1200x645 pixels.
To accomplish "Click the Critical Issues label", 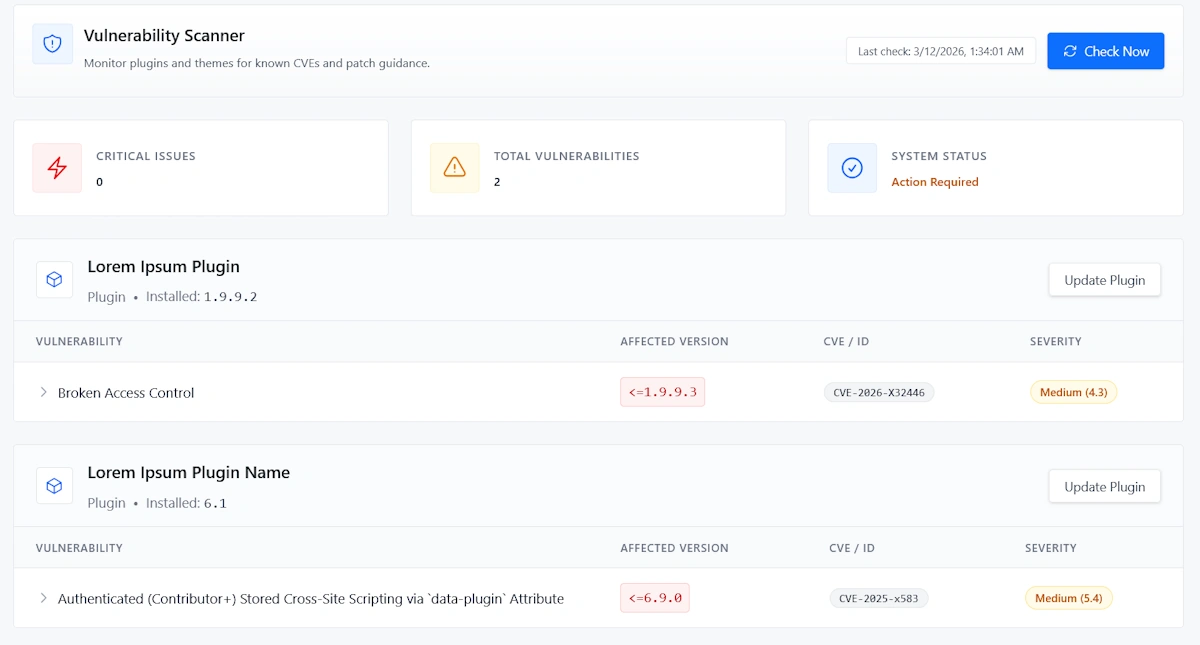I will tap(146, 156).
